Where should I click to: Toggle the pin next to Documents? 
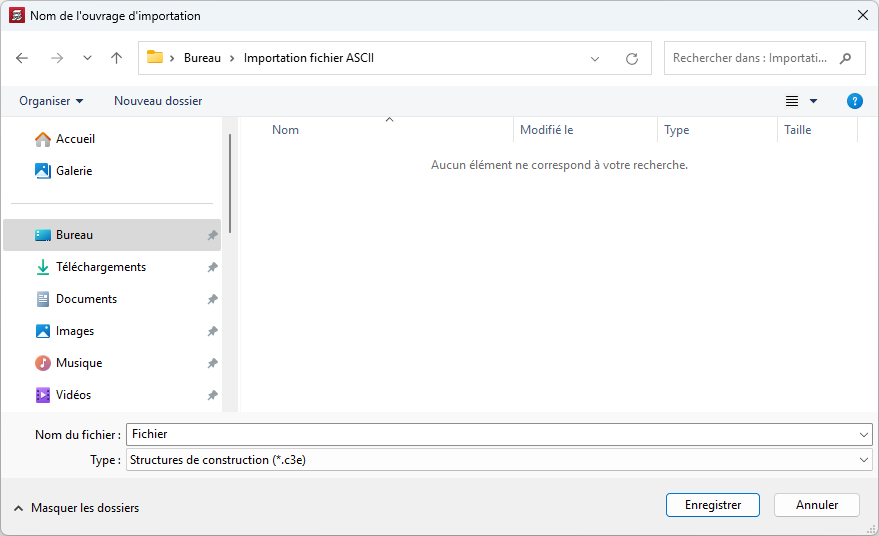[212, 299]
